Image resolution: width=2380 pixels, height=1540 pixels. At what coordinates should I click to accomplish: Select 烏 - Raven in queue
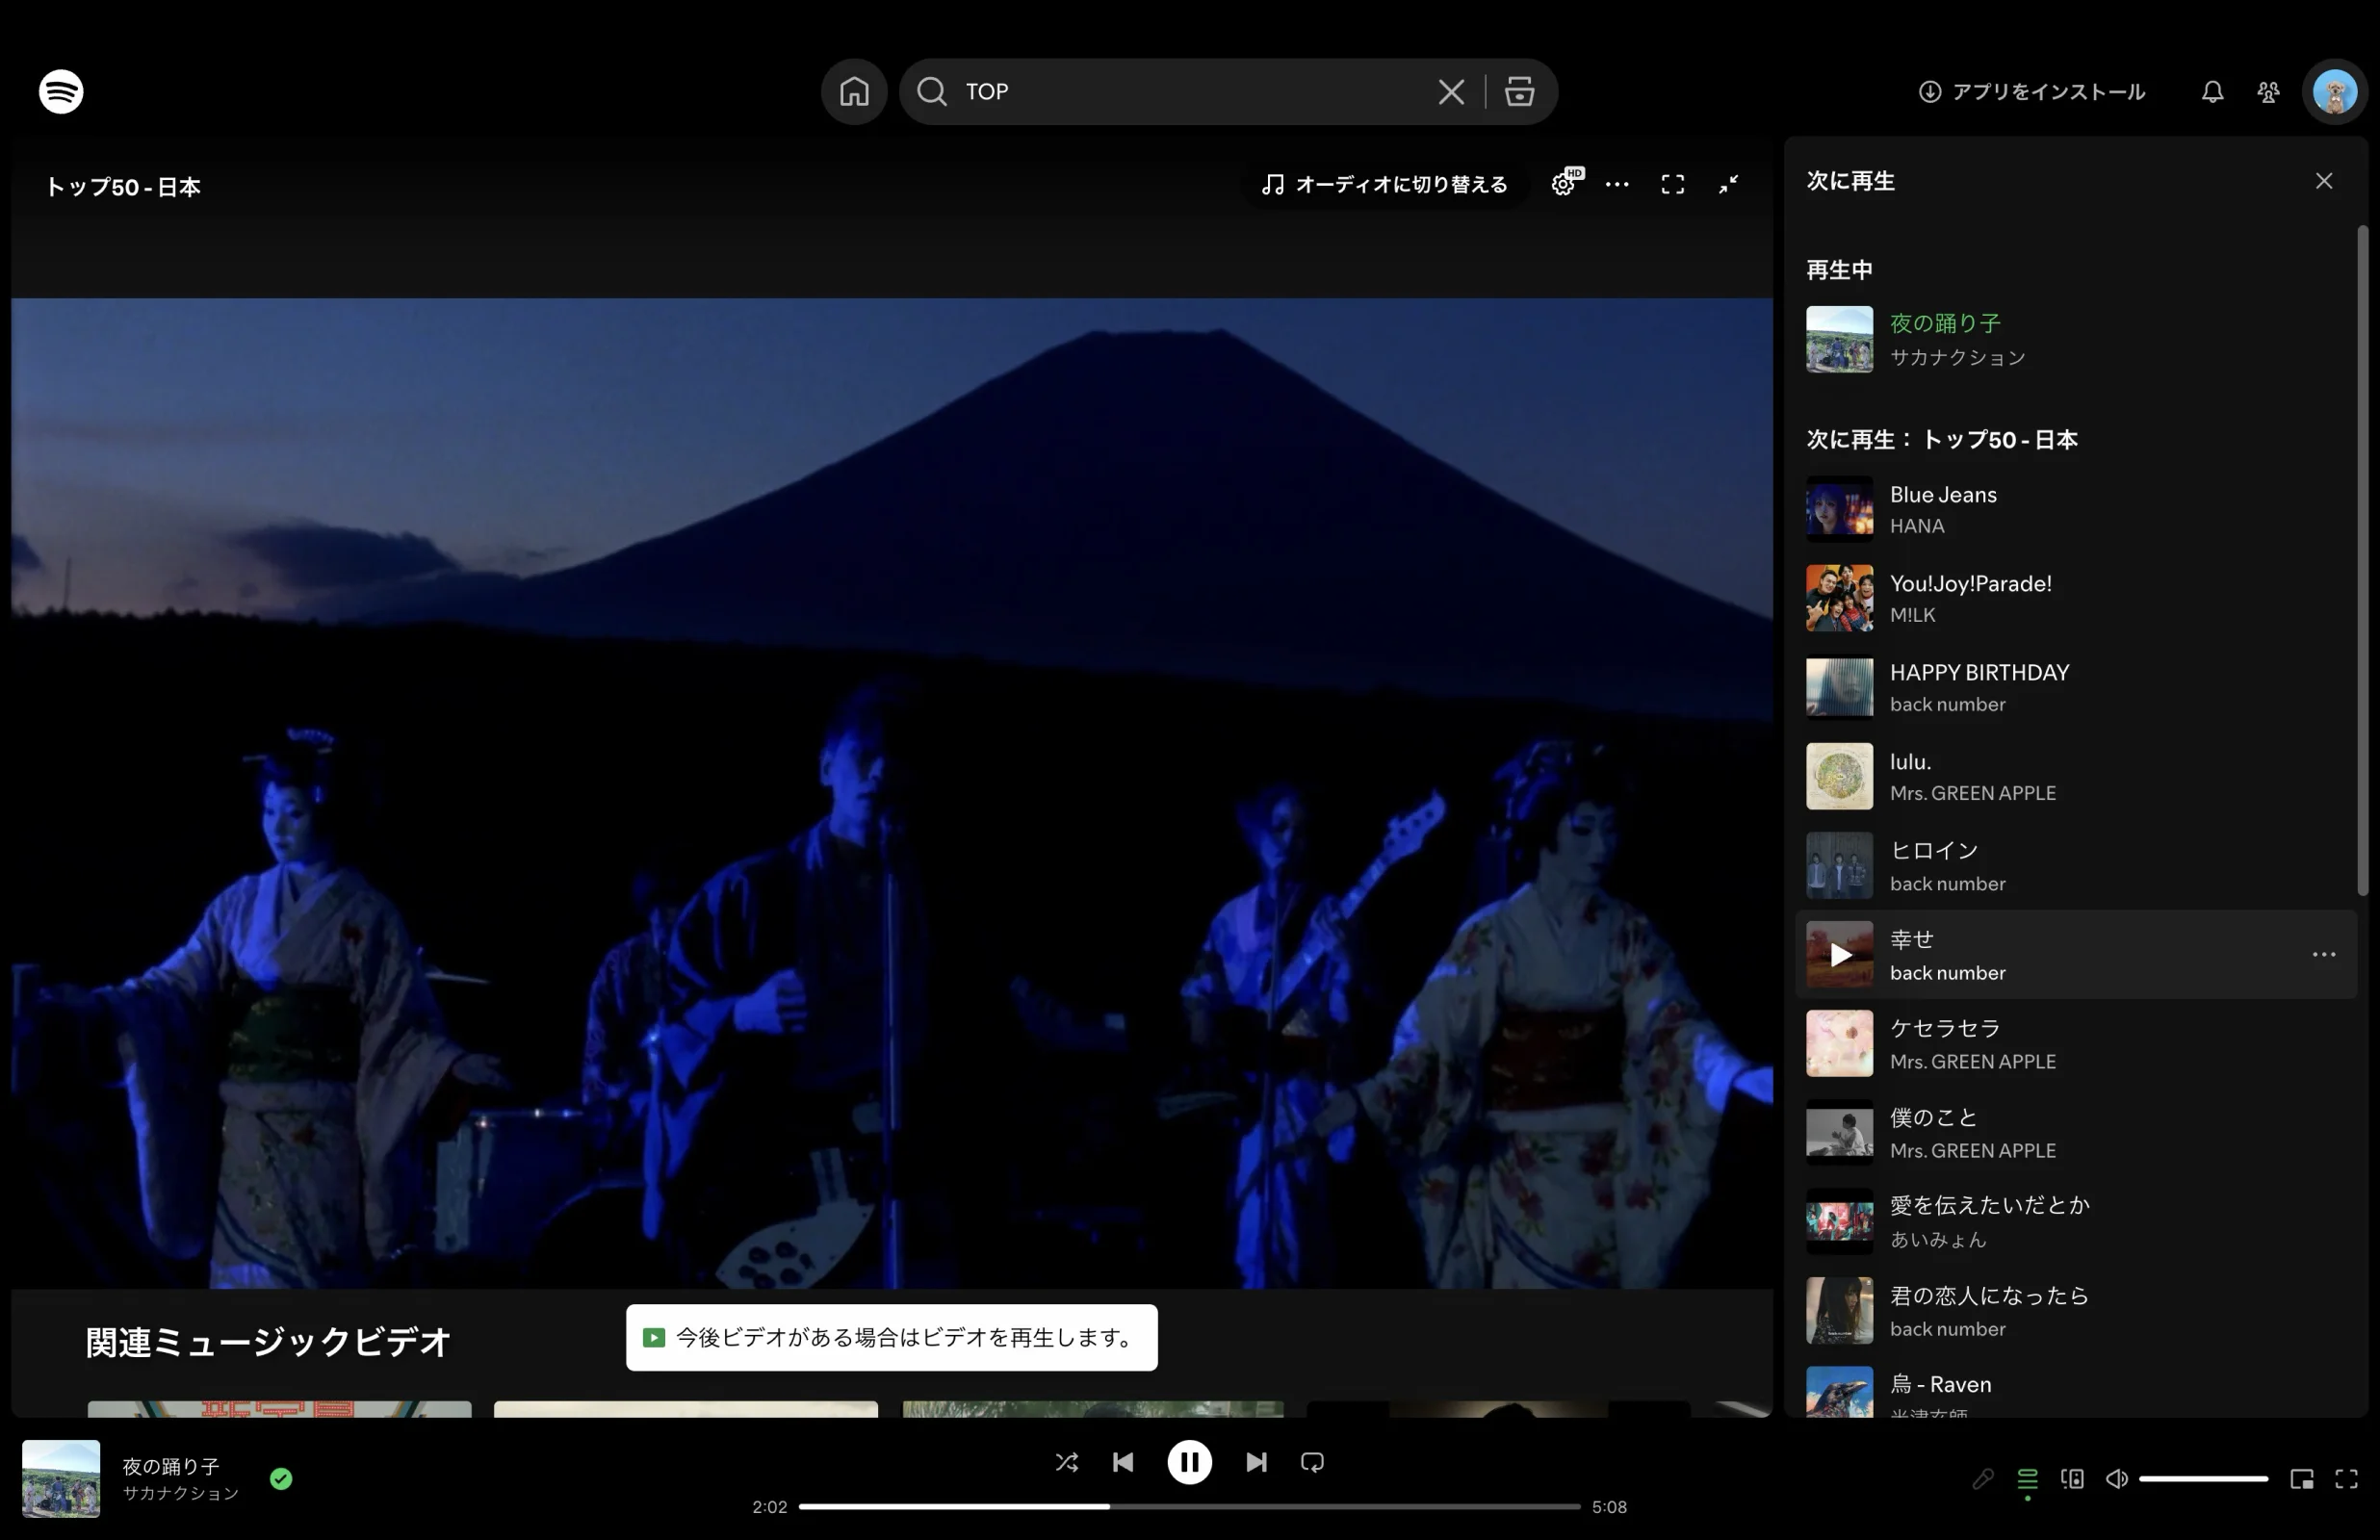click(2075, 1388)
